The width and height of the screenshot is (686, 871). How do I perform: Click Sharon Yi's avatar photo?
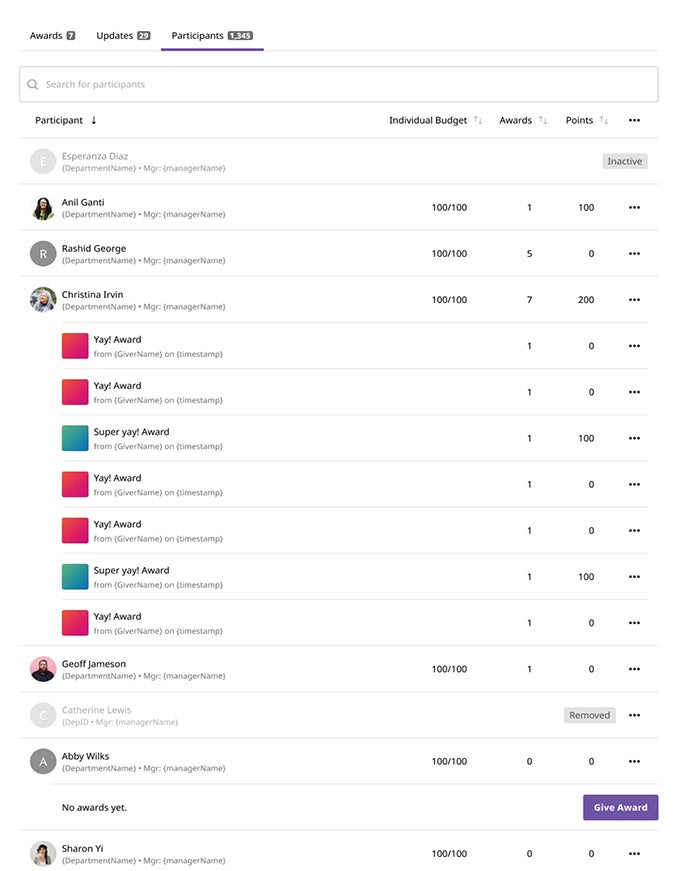pyautogui.click(x=43, y=853)
